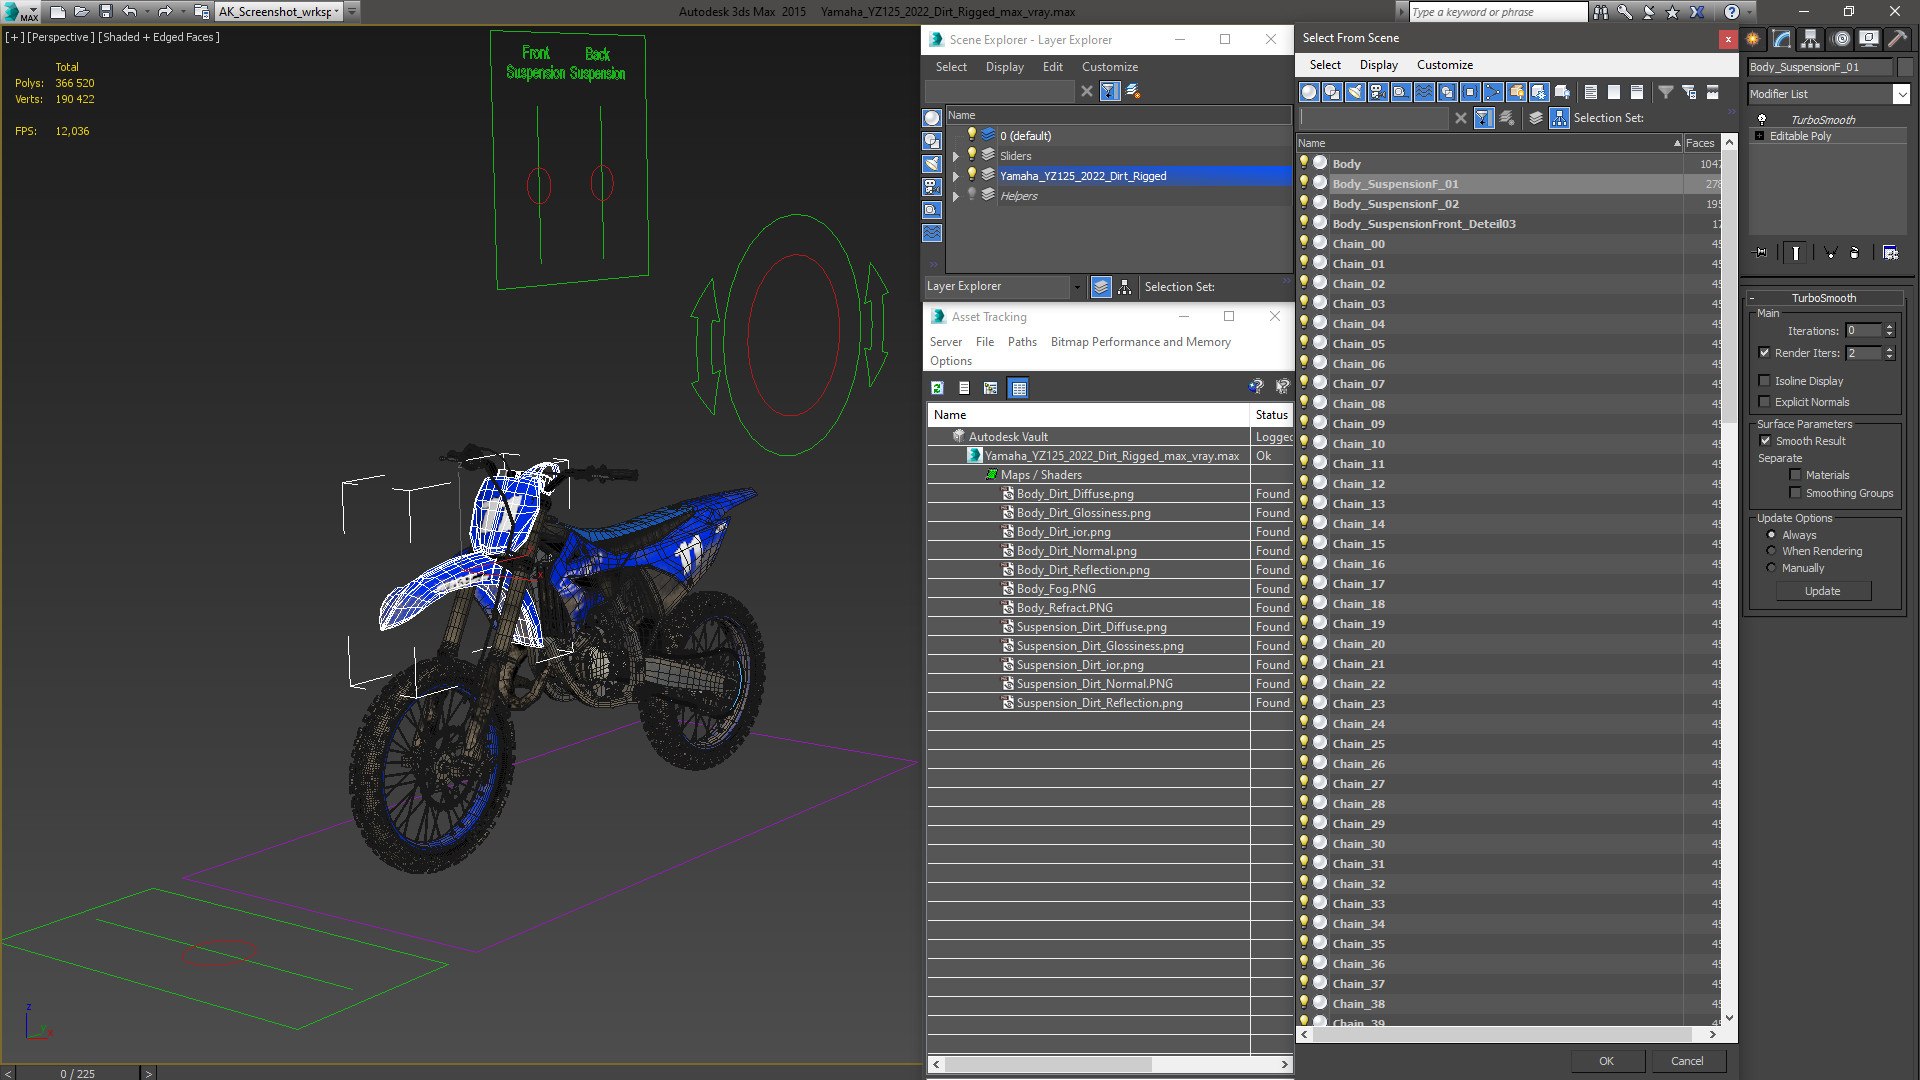This screenshot has height=1080, width=1920.
Task: Open the Create command panel tab
Action: [1753, 39]
